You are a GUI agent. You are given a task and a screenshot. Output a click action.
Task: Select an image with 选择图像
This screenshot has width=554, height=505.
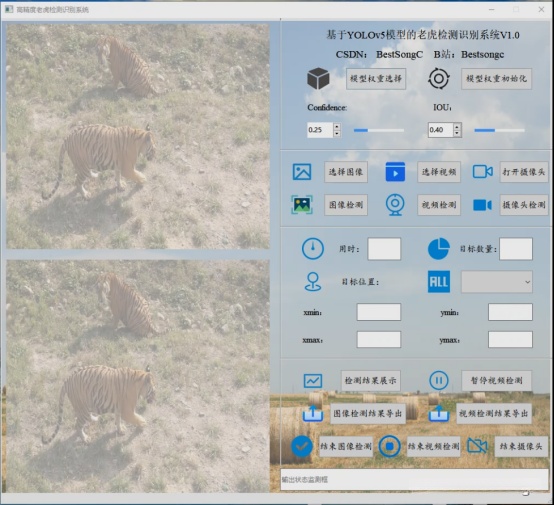click(346, 172)
